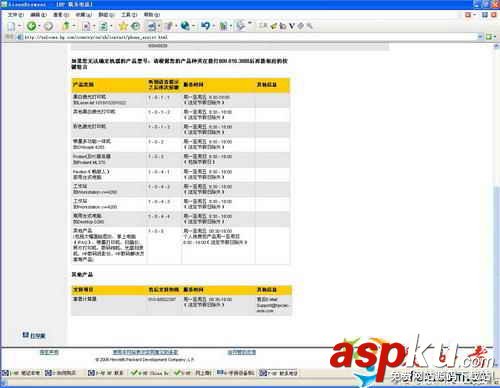Open the 帮助(H) menu
500x388 pixels.
click(x=152, y=15)
